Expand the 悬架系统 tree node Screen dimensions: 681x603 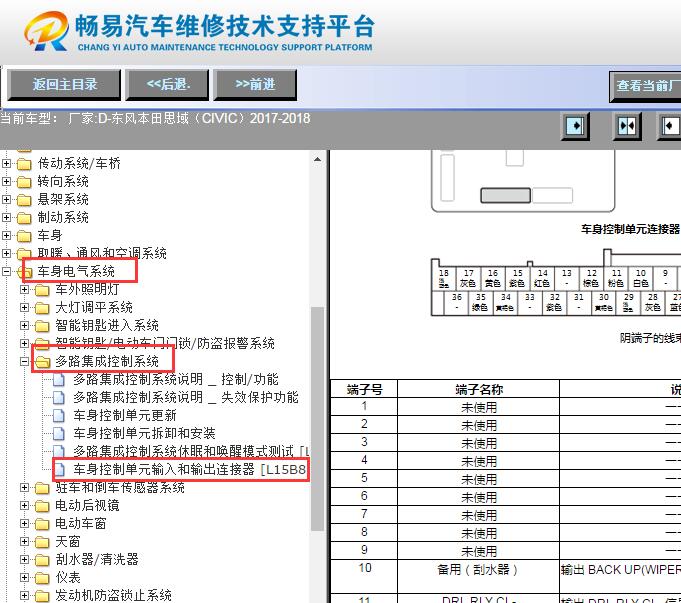[7, 199]
